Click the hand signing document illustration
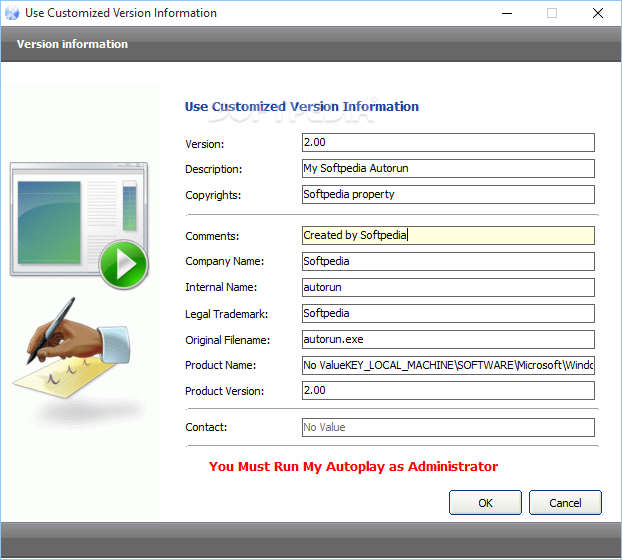622x560 pixels. coord(71,349)
